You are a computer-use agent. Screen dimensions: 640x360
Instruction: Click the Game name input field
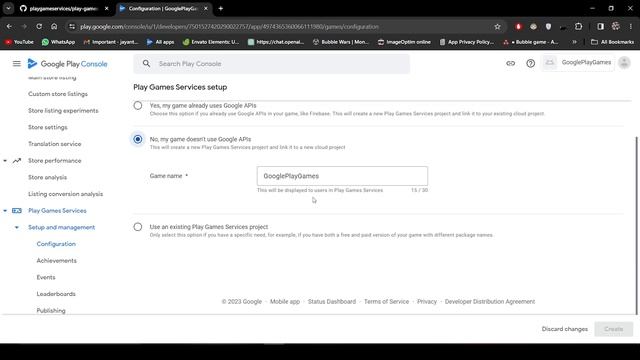click(x=342, y=176)
